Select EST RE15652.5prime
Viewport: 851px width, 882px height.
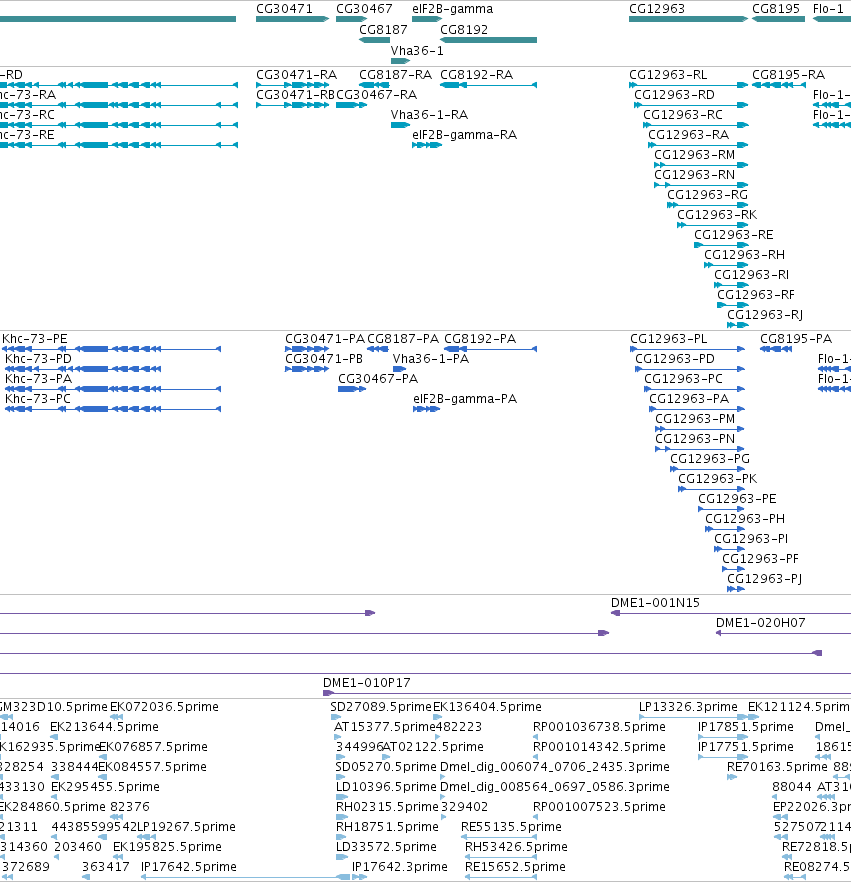tap(515, 867)
